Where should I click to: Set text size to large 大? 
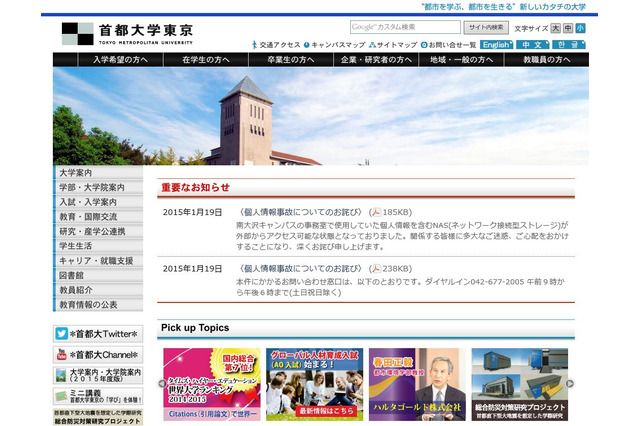point(556,28)
